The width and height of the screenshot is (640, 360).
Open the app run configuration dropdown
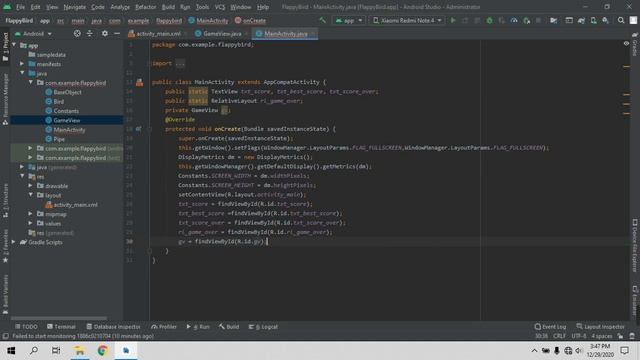tap(349, 20)
